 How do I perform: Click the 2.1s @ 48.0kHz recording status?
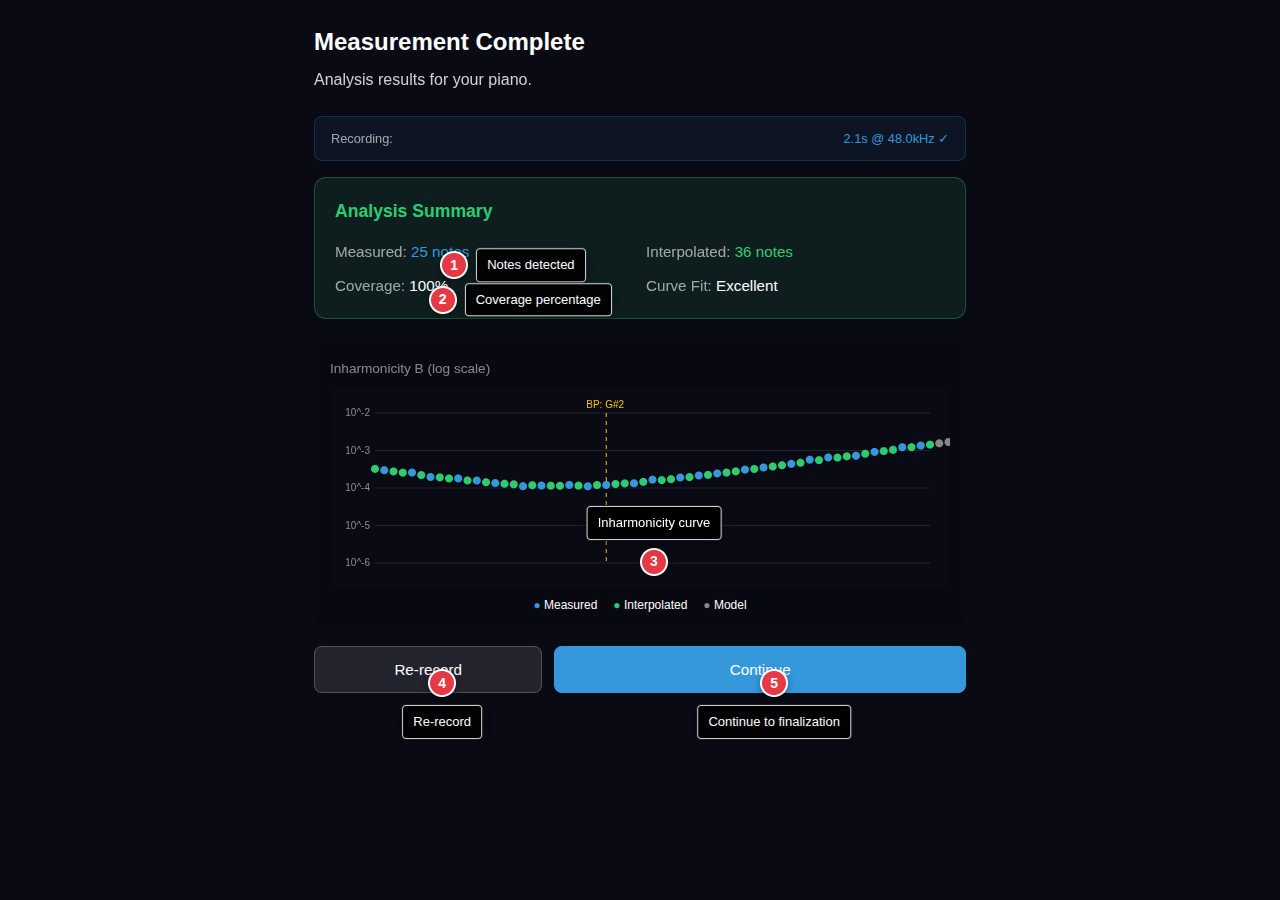click(889, 138)
